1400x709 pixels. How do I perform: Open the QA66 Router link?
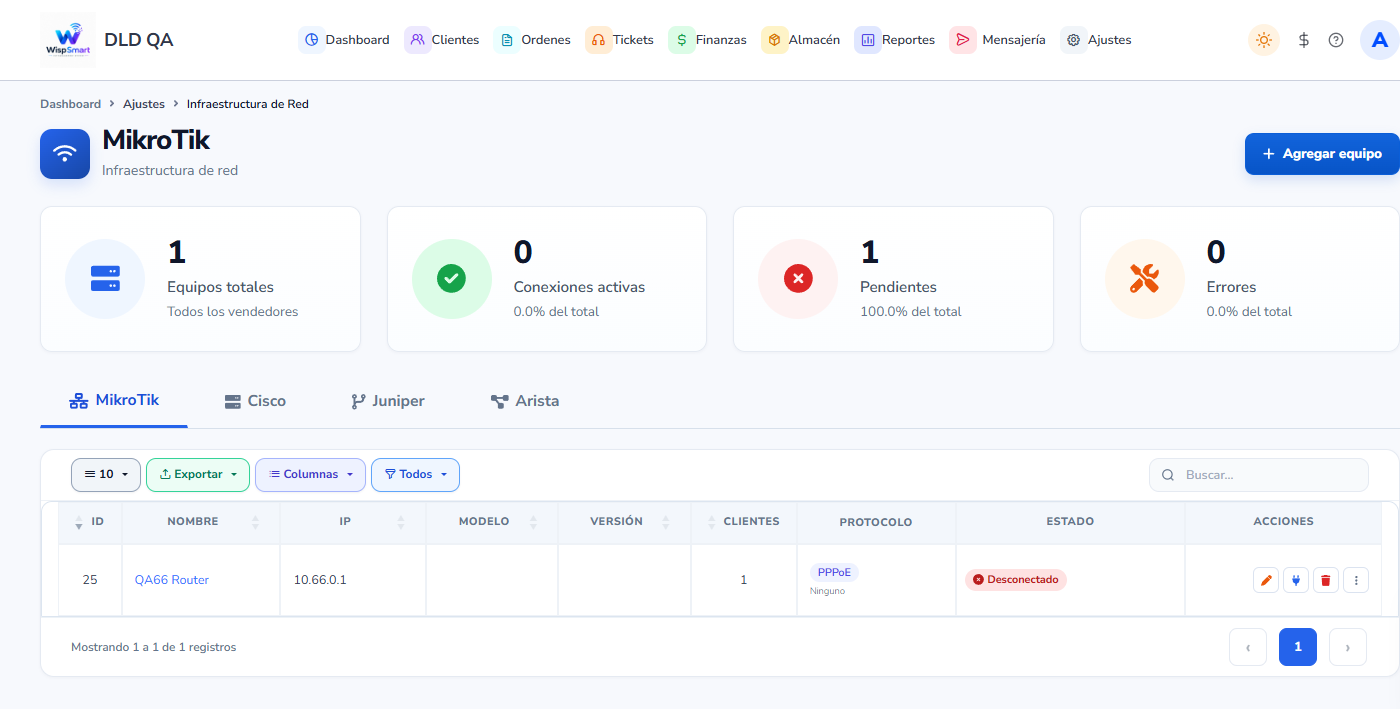pos(172,580)
